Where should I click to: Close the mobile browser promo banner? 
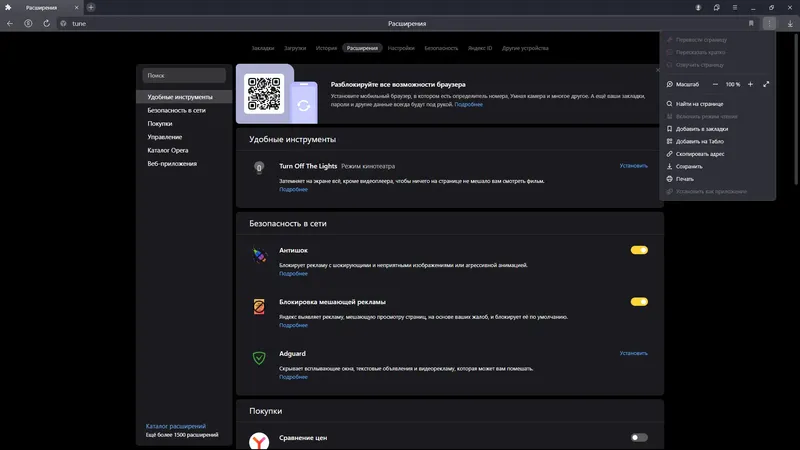[x=658, y=70]
